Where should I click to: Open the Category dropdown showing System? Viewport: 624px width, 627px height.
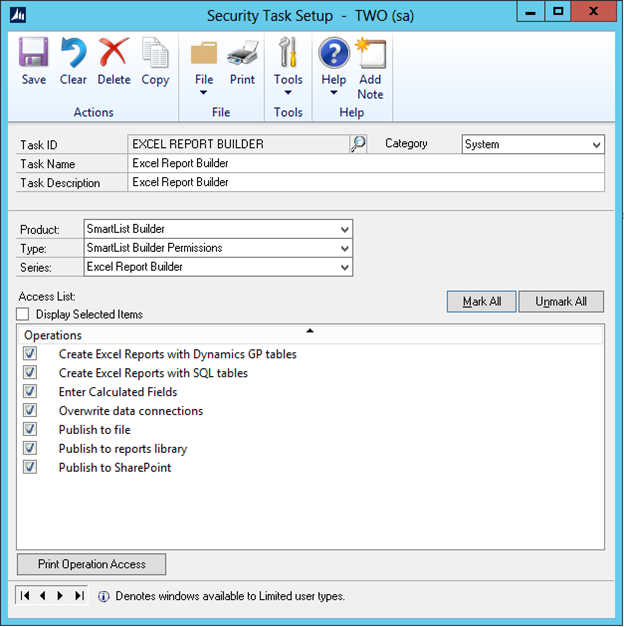[x=533, y=144]
